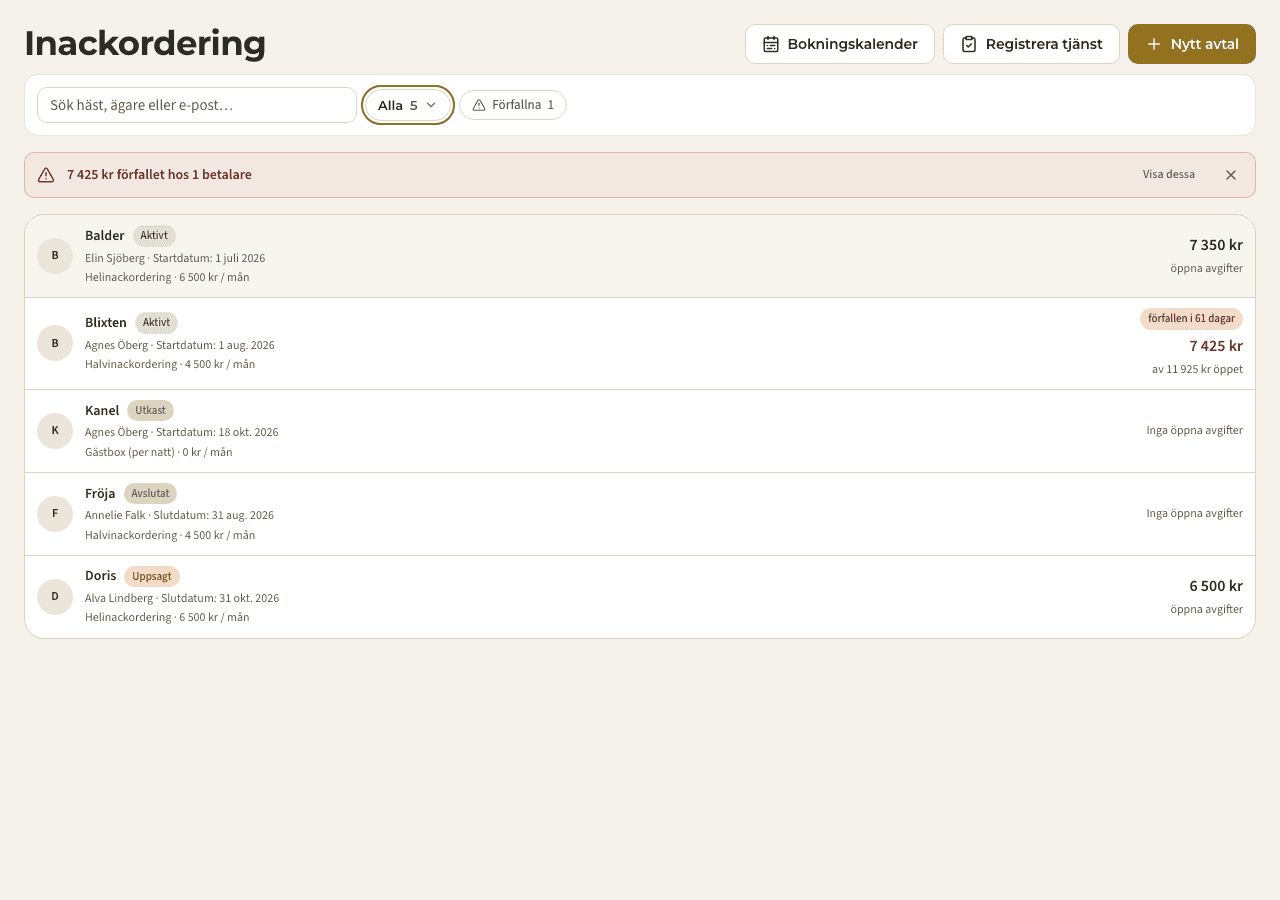Open the Balder agreement row
Image resolution: width=1280 pixels, height=900 pixels.
click(640, 256)
